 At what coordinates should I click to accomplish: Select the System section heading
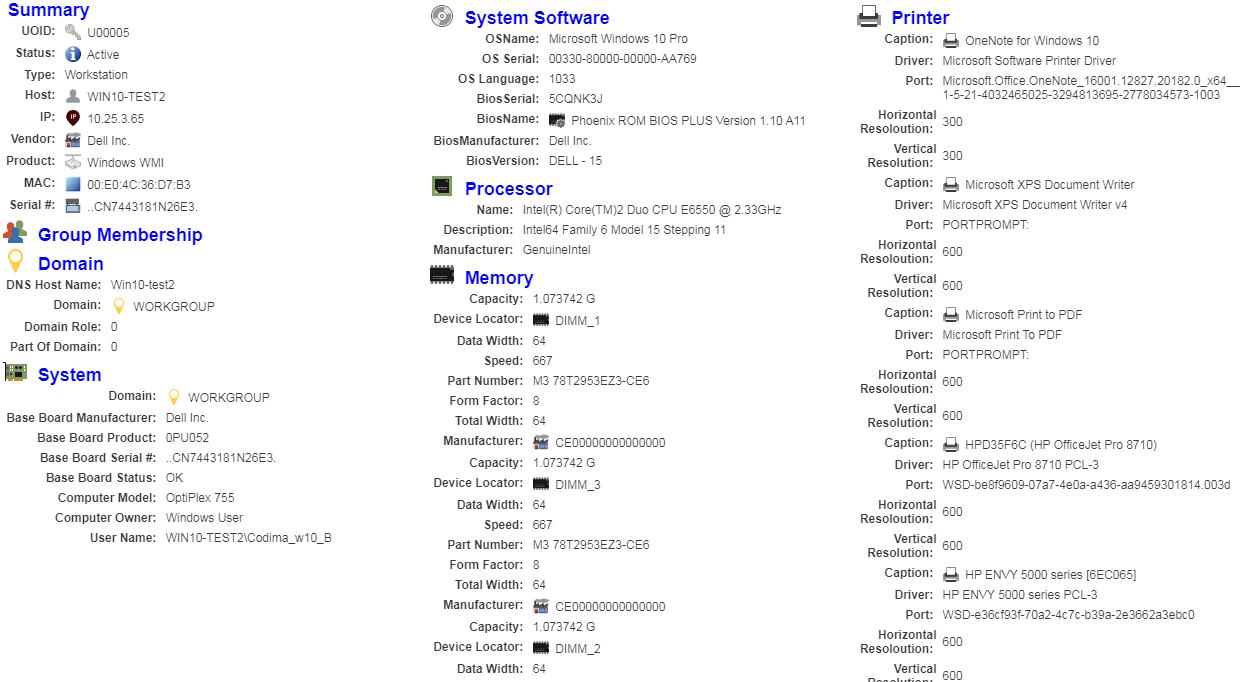[70, 375]
